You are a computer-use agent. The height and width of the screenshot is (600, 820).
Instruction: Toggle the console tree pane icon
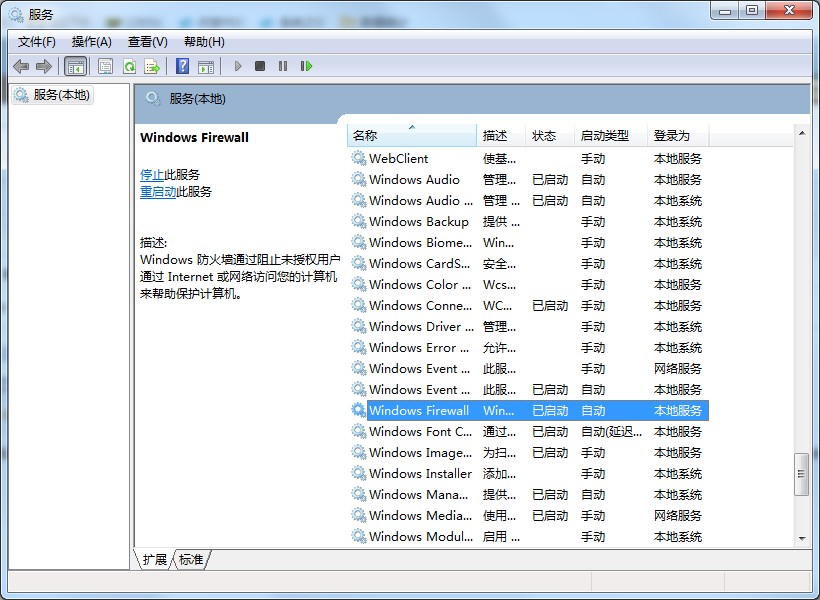pyautogui.click(x=75, y=65)
